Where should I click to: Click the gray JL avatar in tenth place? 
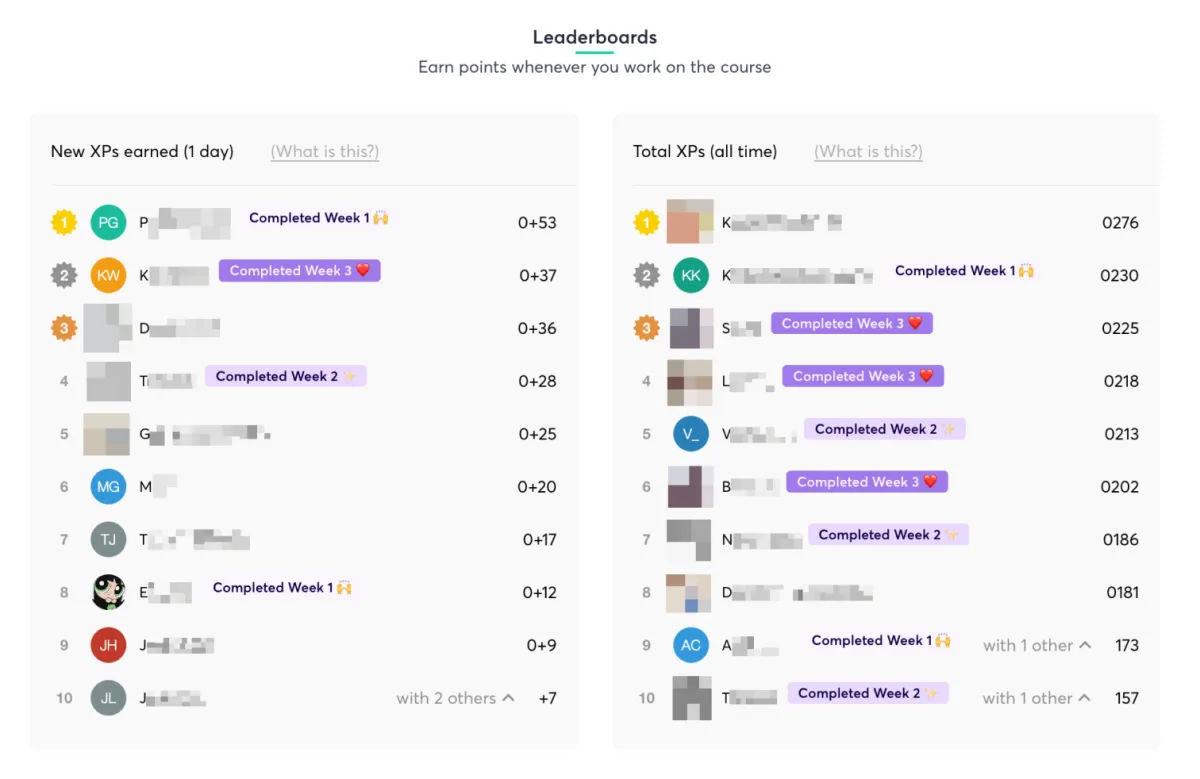pyautogui.click(x=108, y=698)
